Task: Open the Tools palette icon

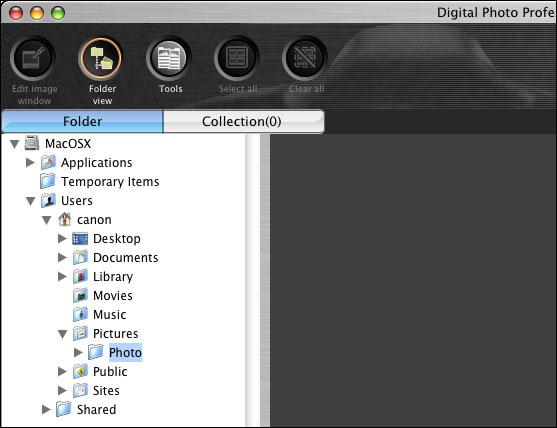Action: point(169,58)
